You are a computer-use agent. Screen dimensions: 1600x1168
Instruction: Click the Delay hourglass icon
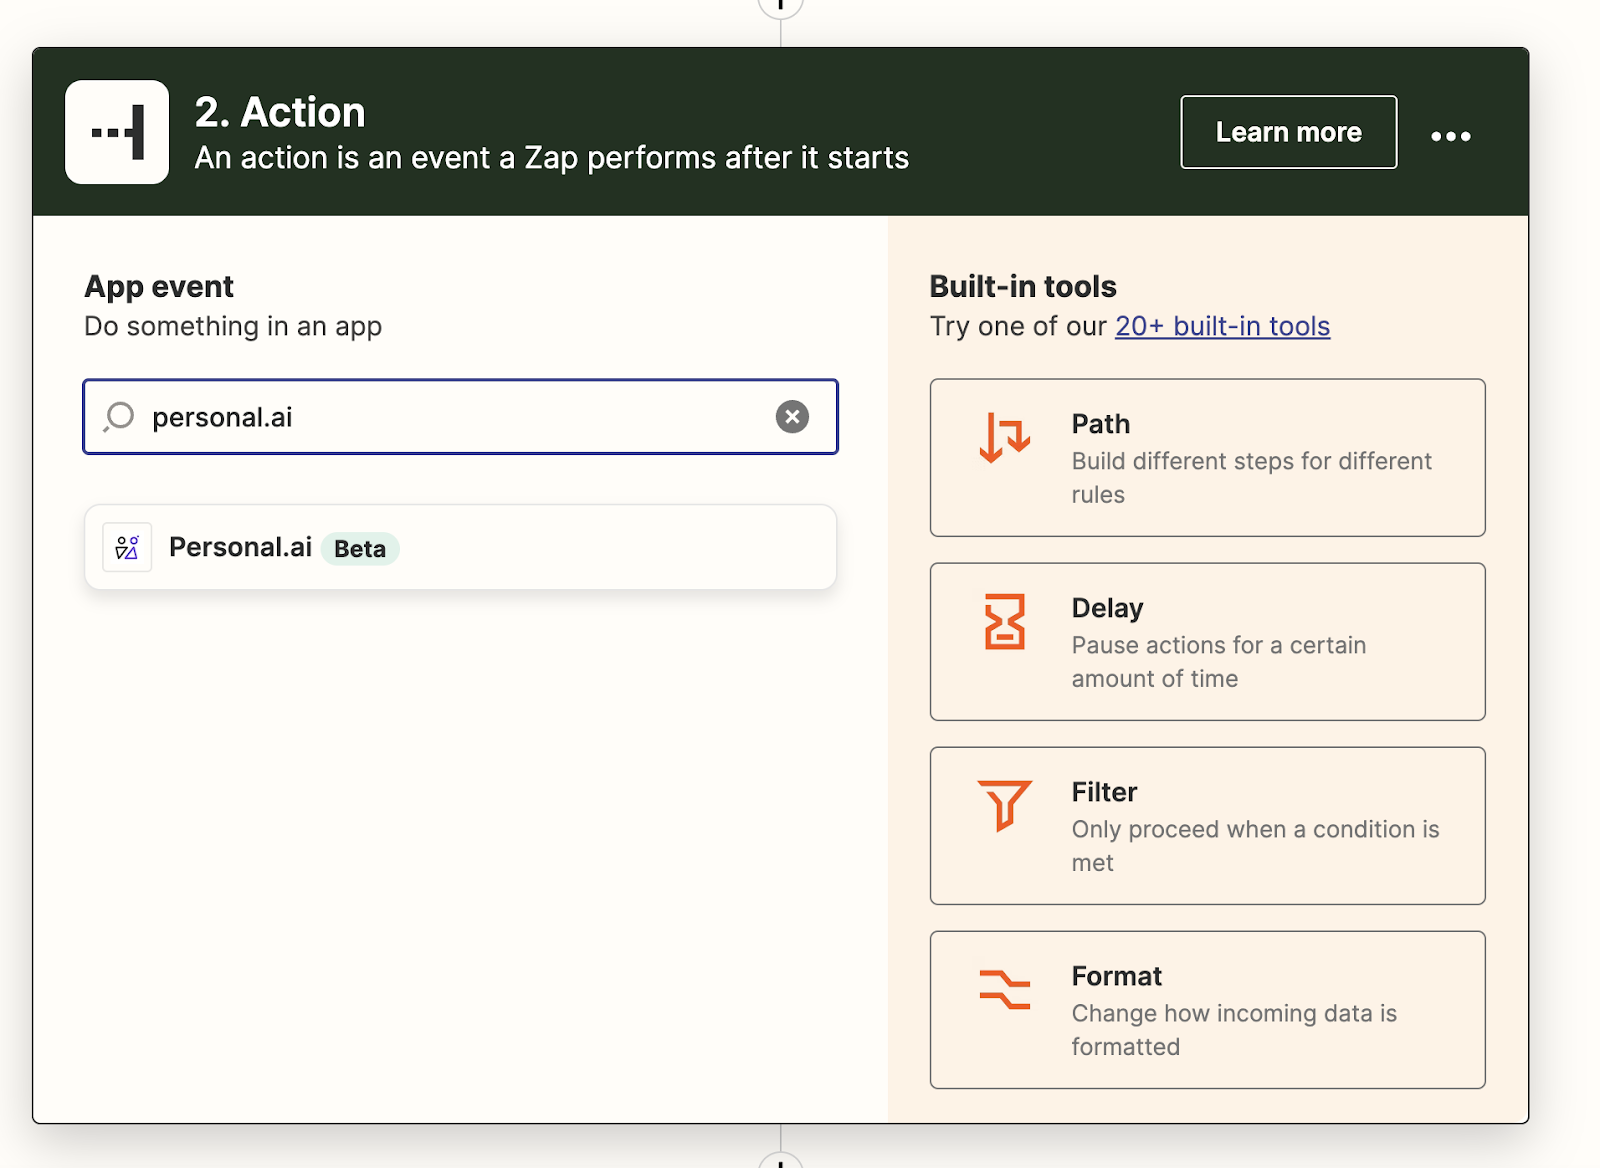pyautogui.click(x=1004, y=622)
